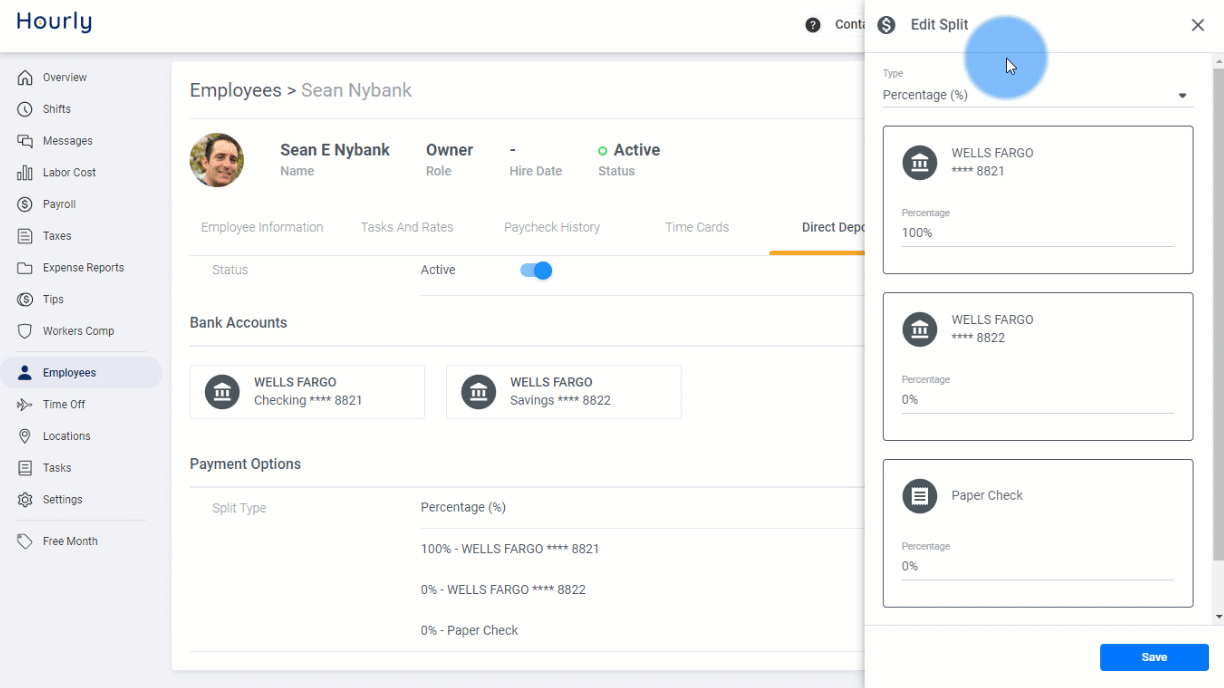The image size is (1224, 688).
Task: Click the Time Off airplane icon
Action: 25,404
